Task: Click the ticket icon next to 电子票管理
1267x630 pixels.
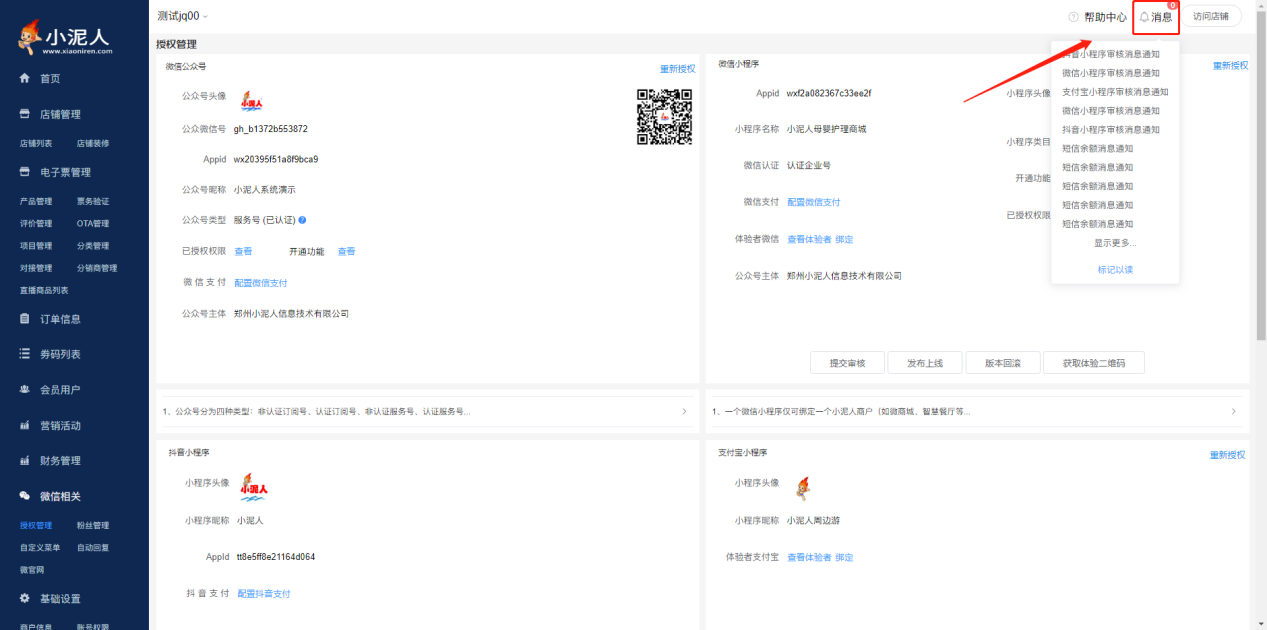Action: (x=25, y=172)
